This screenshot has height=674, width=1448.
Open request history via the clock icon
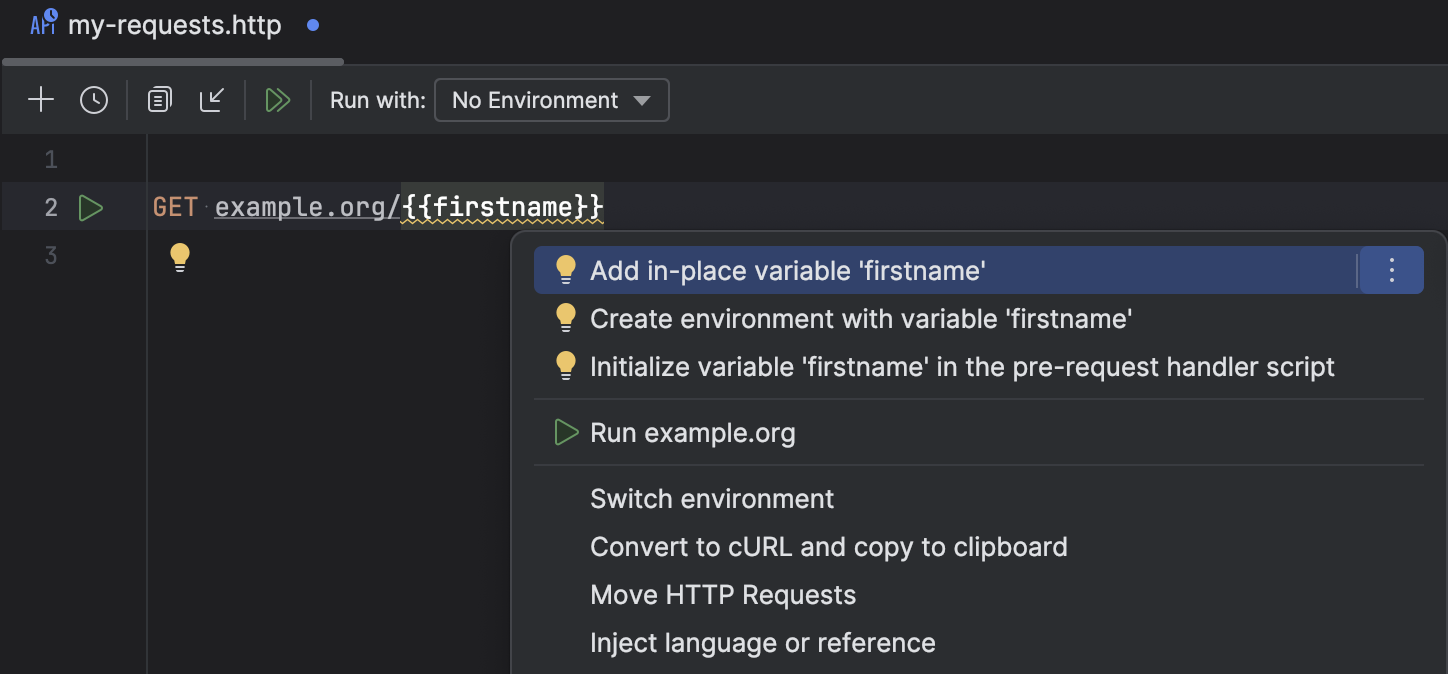coord(94,99)
